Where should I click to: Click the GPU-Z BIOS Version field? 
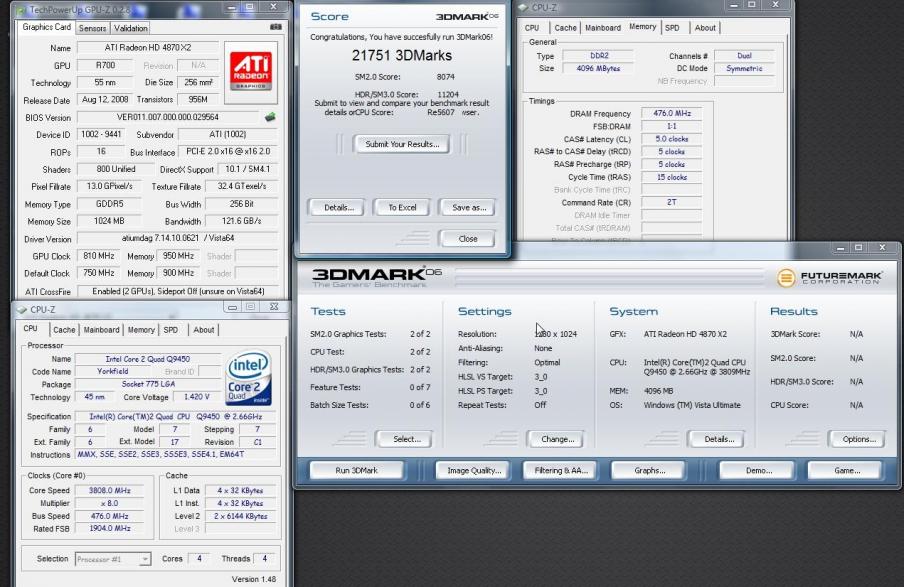click(168, 117)
